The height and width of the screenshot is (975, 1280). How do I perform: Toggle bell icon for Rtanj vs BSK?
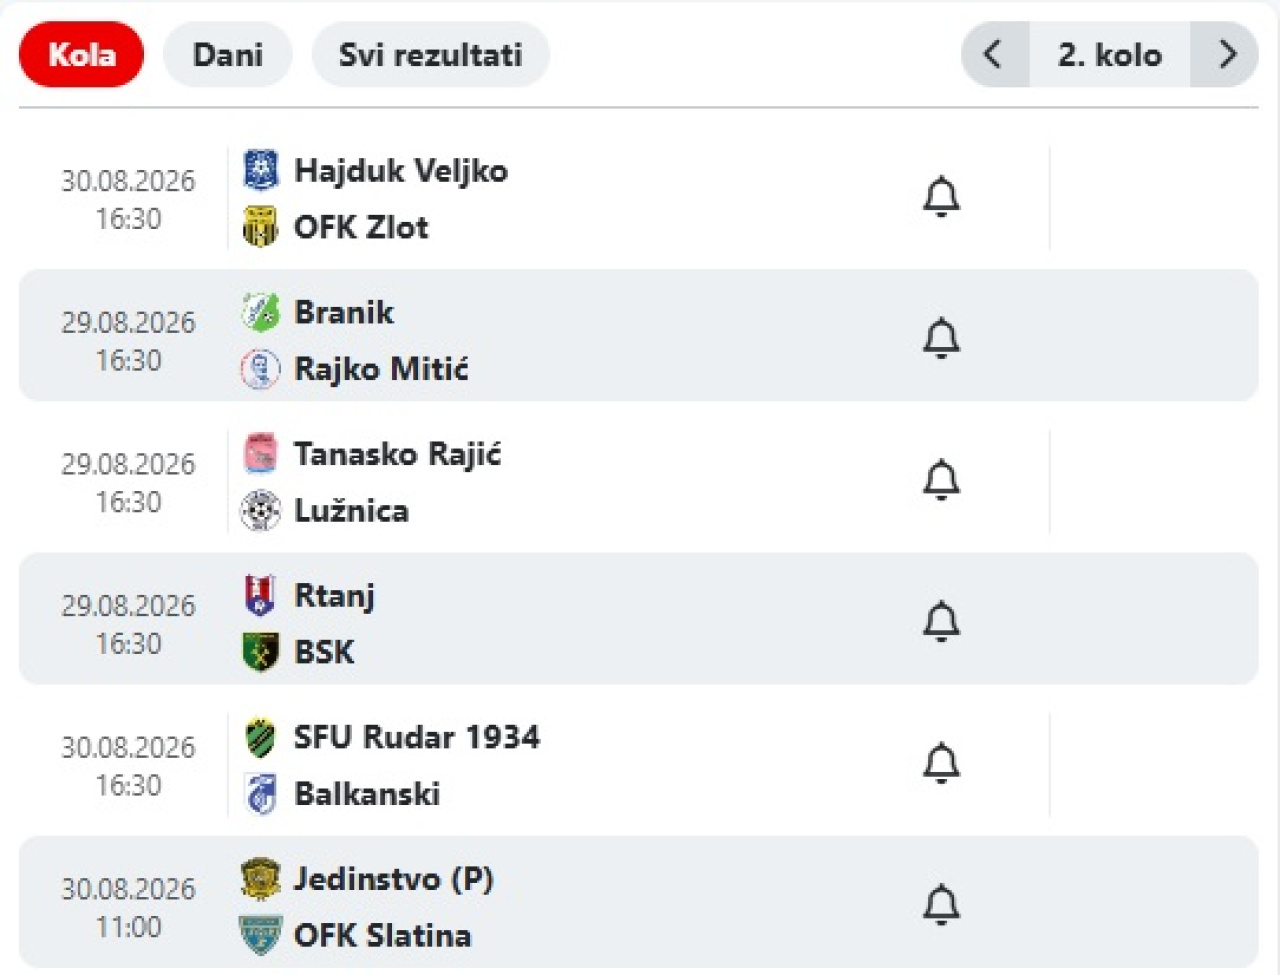coord(941,622)
